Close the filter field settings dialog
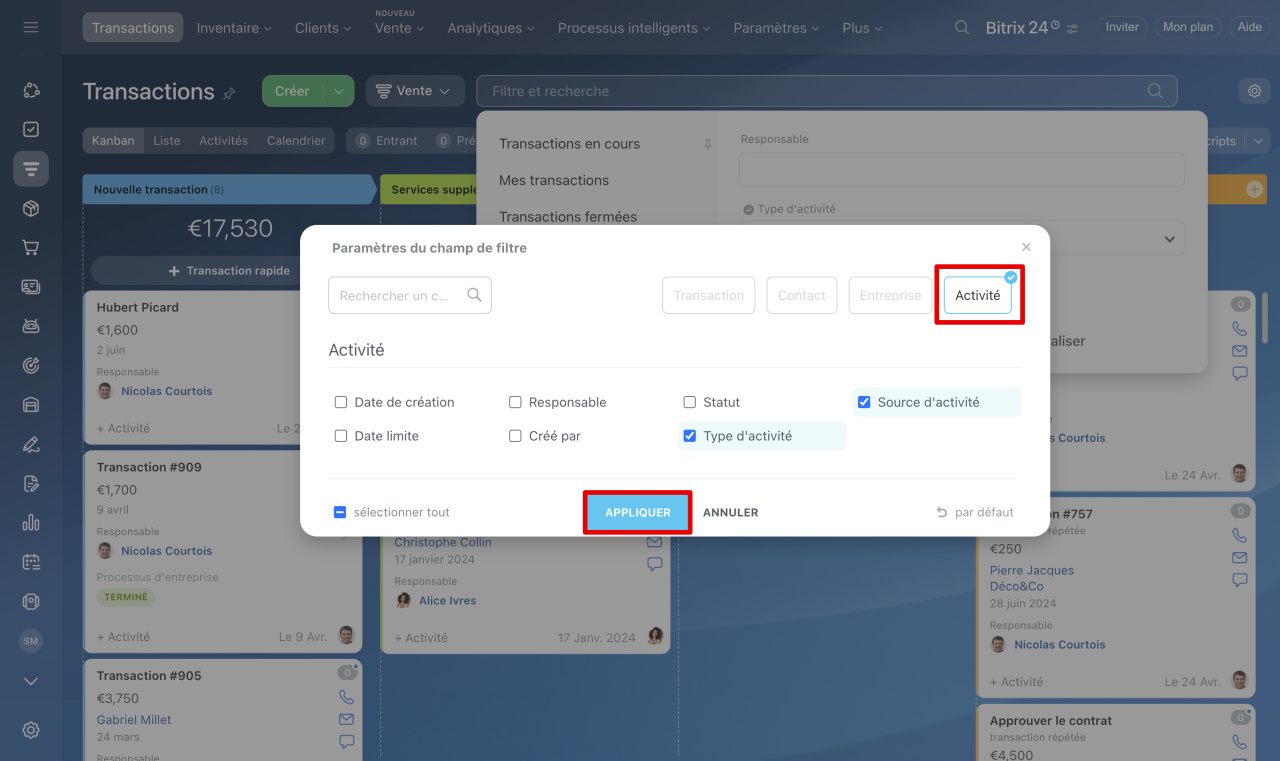Screen dimensions: 1280x761 (1026, 247)
